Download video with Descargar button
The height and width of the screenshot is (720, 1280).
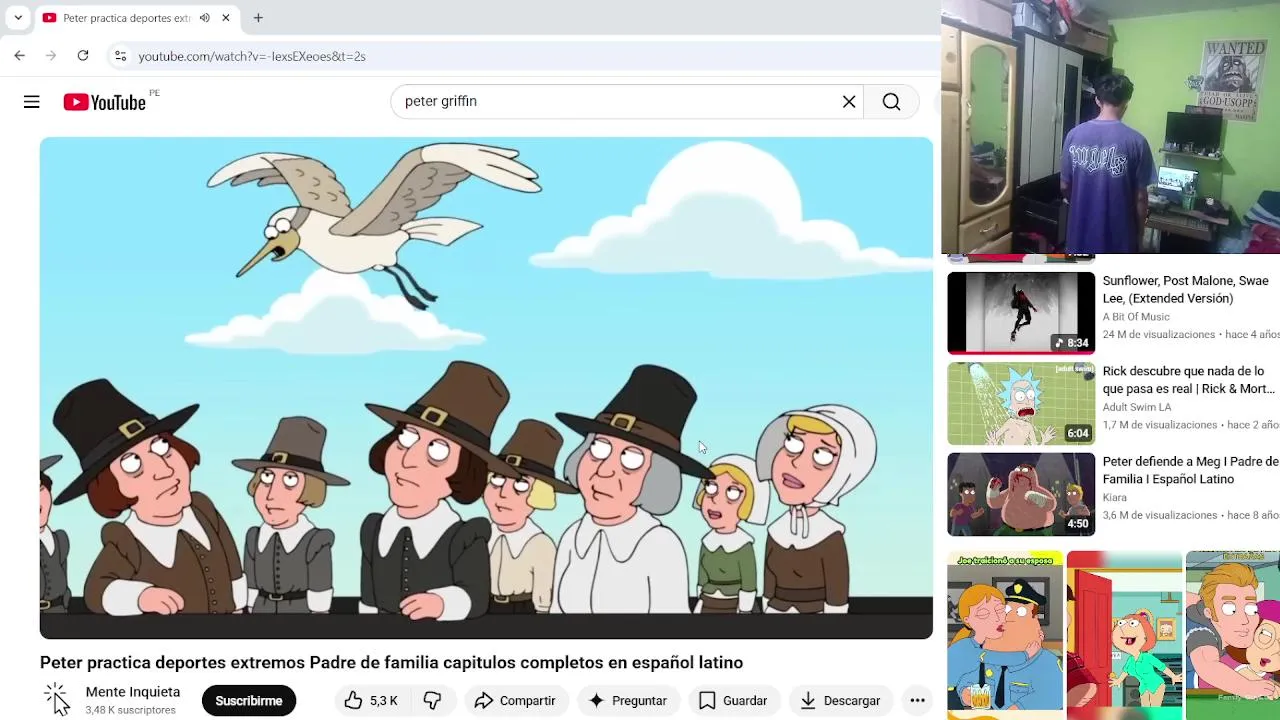click(x=840, y=701)
